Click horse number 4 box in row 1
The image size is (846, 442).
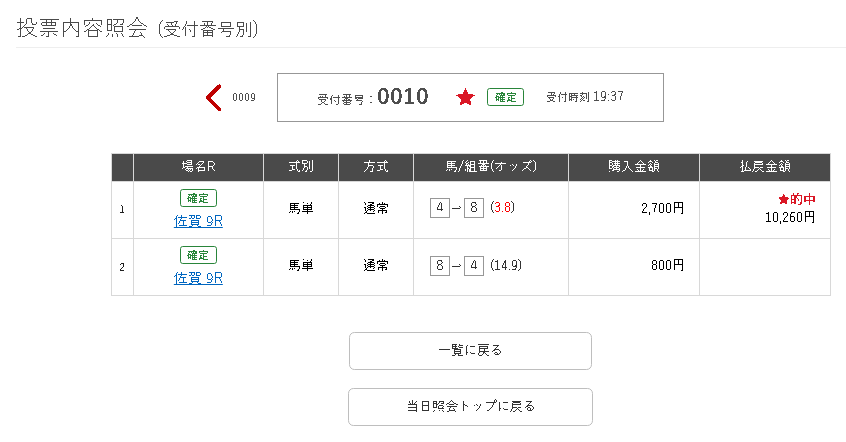[440, 208]
